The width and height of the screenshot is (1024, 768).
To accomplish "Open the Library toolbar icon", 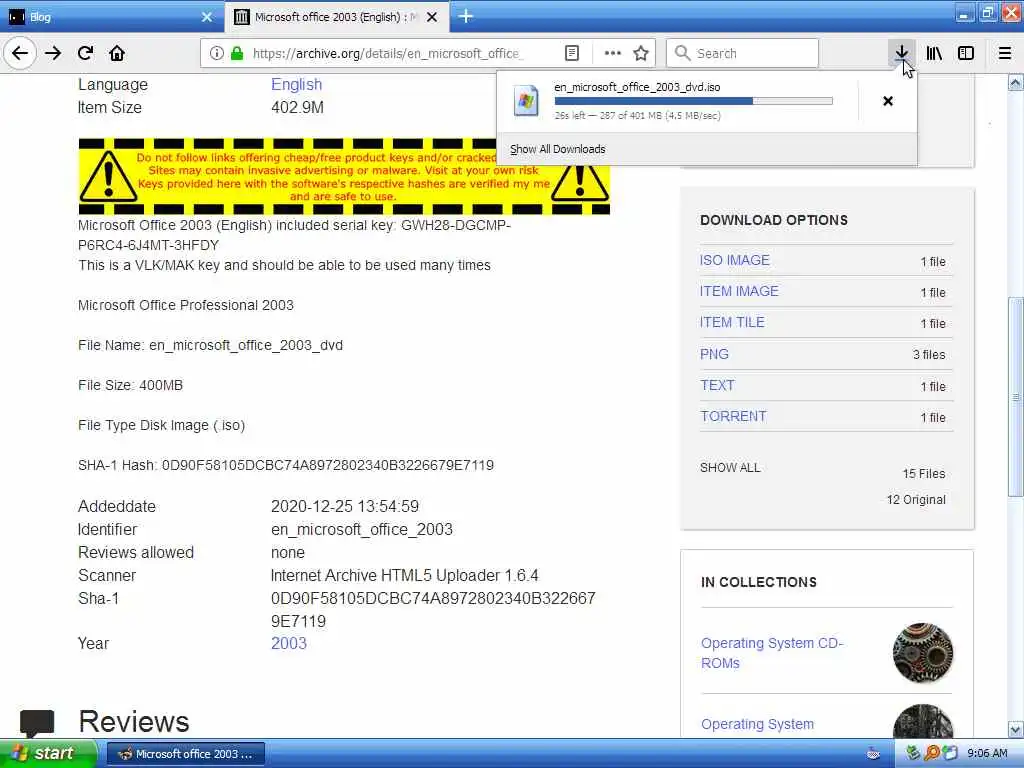I will click(934, 53).
